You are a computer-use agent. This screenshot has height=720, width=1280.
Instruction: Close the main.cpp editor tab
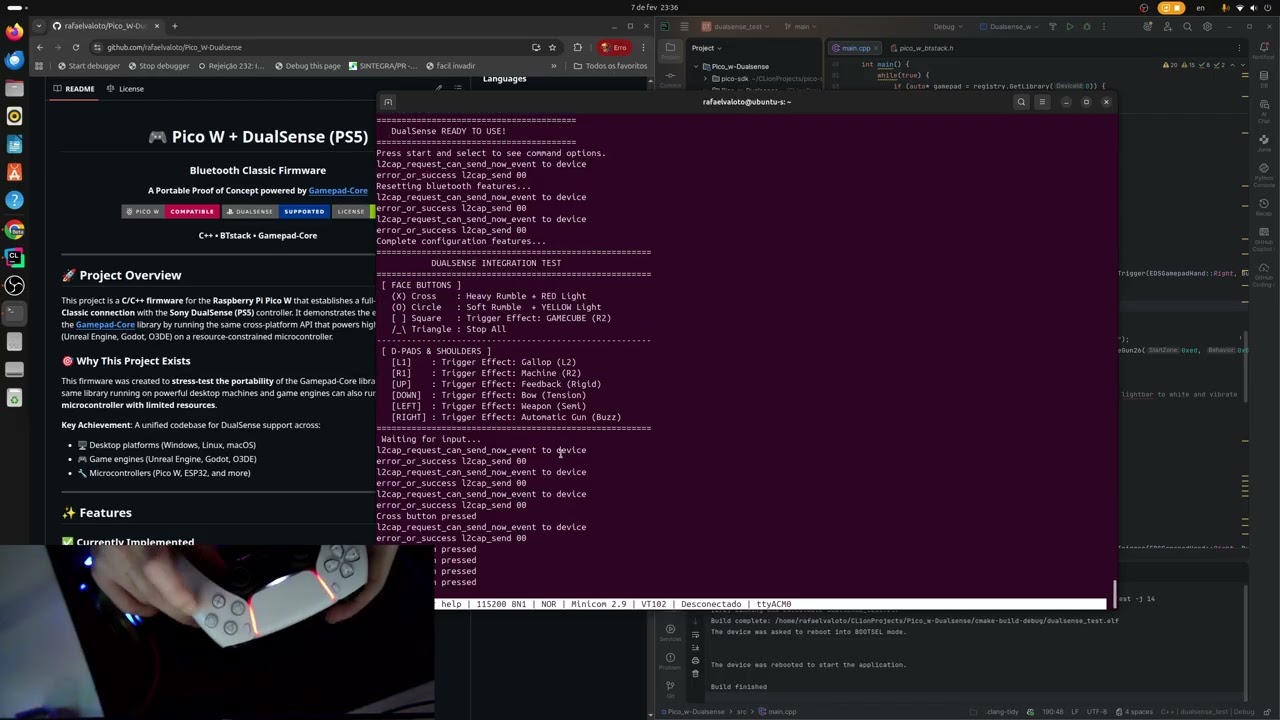click(x=877, y=48)
